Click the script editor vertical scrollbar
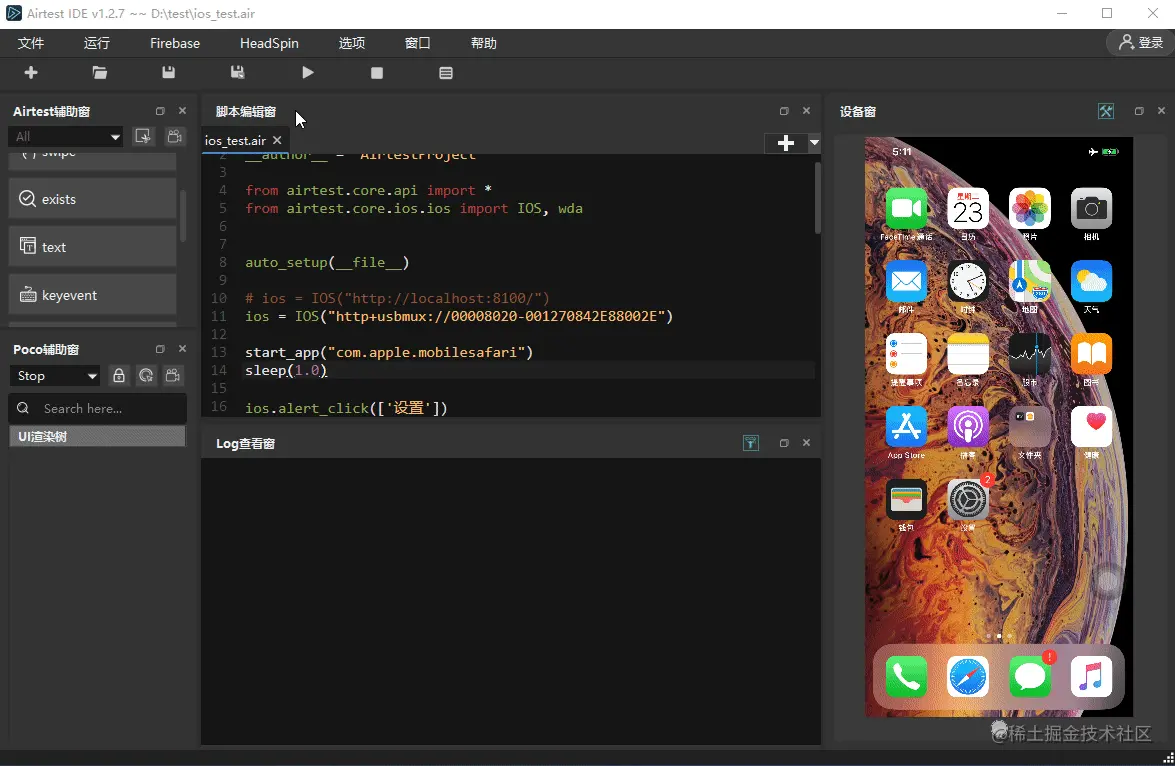1175x766 pixels. tap(818, 199)
